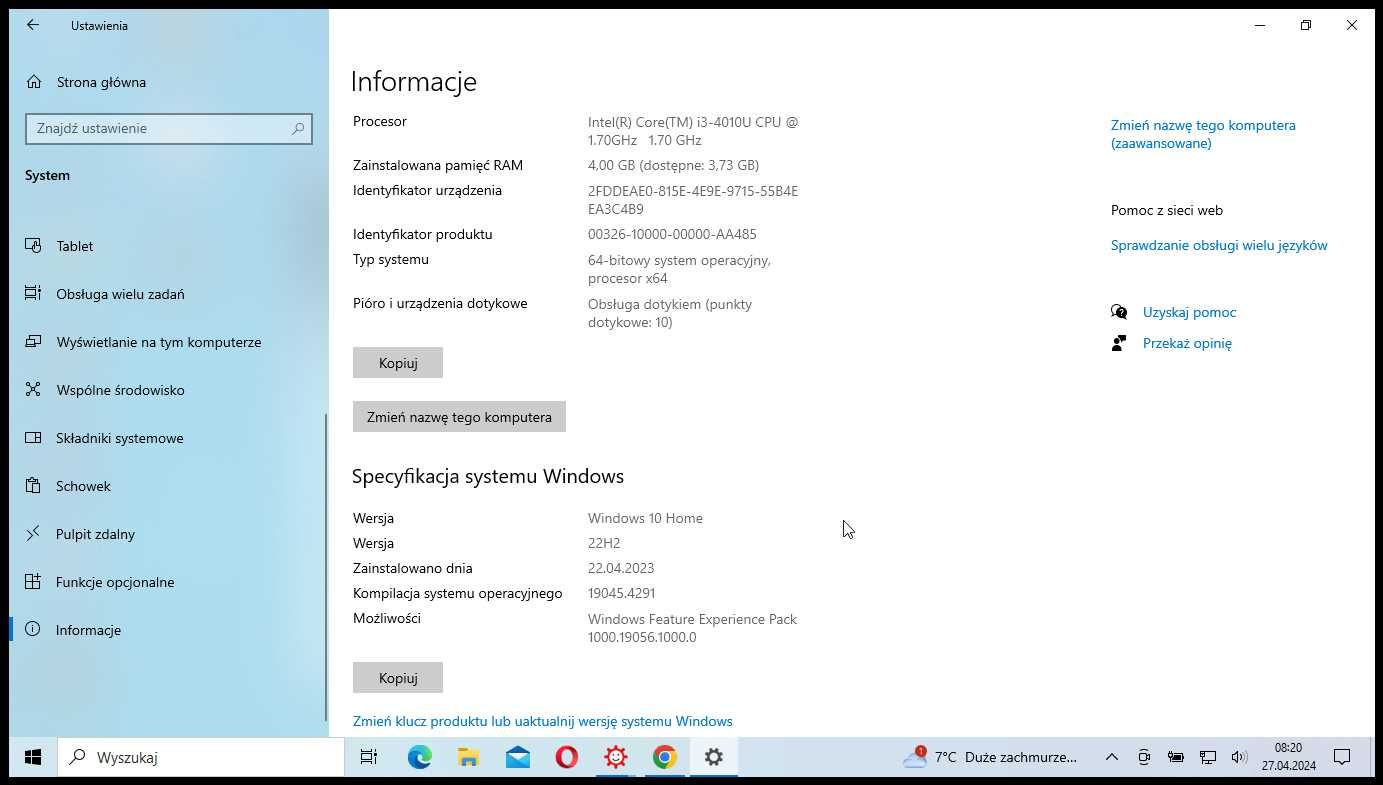Select the Windows 10 Home edition text
1383x785 pixels.
[645, 518]
